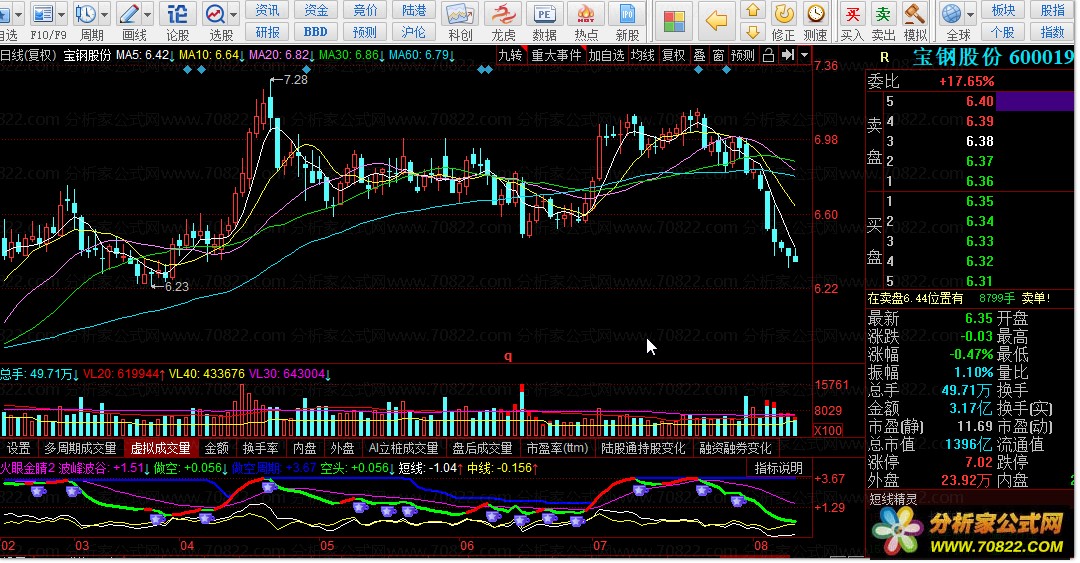Open the F10/F9 company info icon
This screenshot has height=563, width=1080.
point(43,14)
